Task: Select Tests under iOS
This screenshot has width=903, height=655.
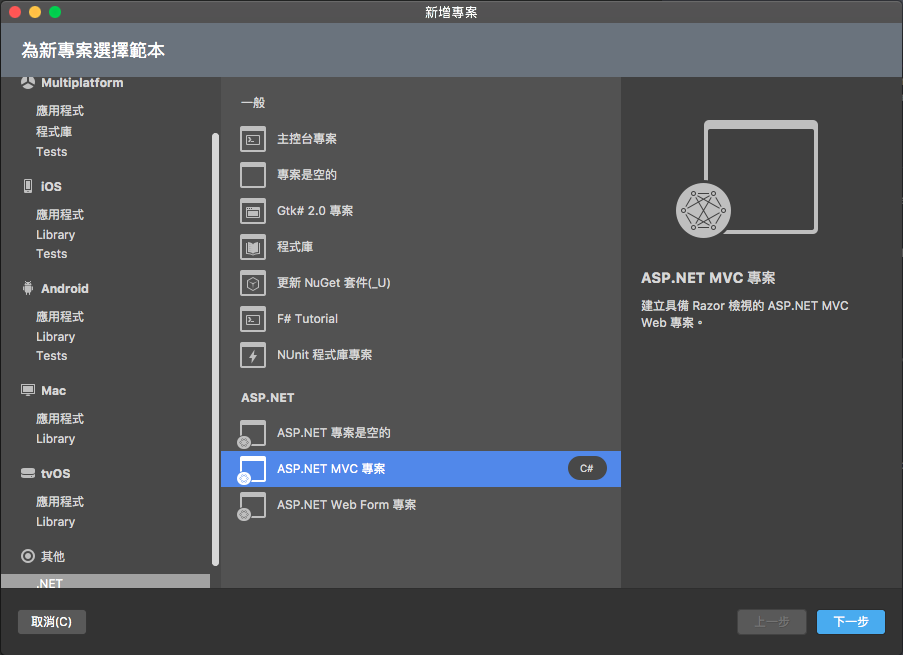Action: [x=52, y=253]
